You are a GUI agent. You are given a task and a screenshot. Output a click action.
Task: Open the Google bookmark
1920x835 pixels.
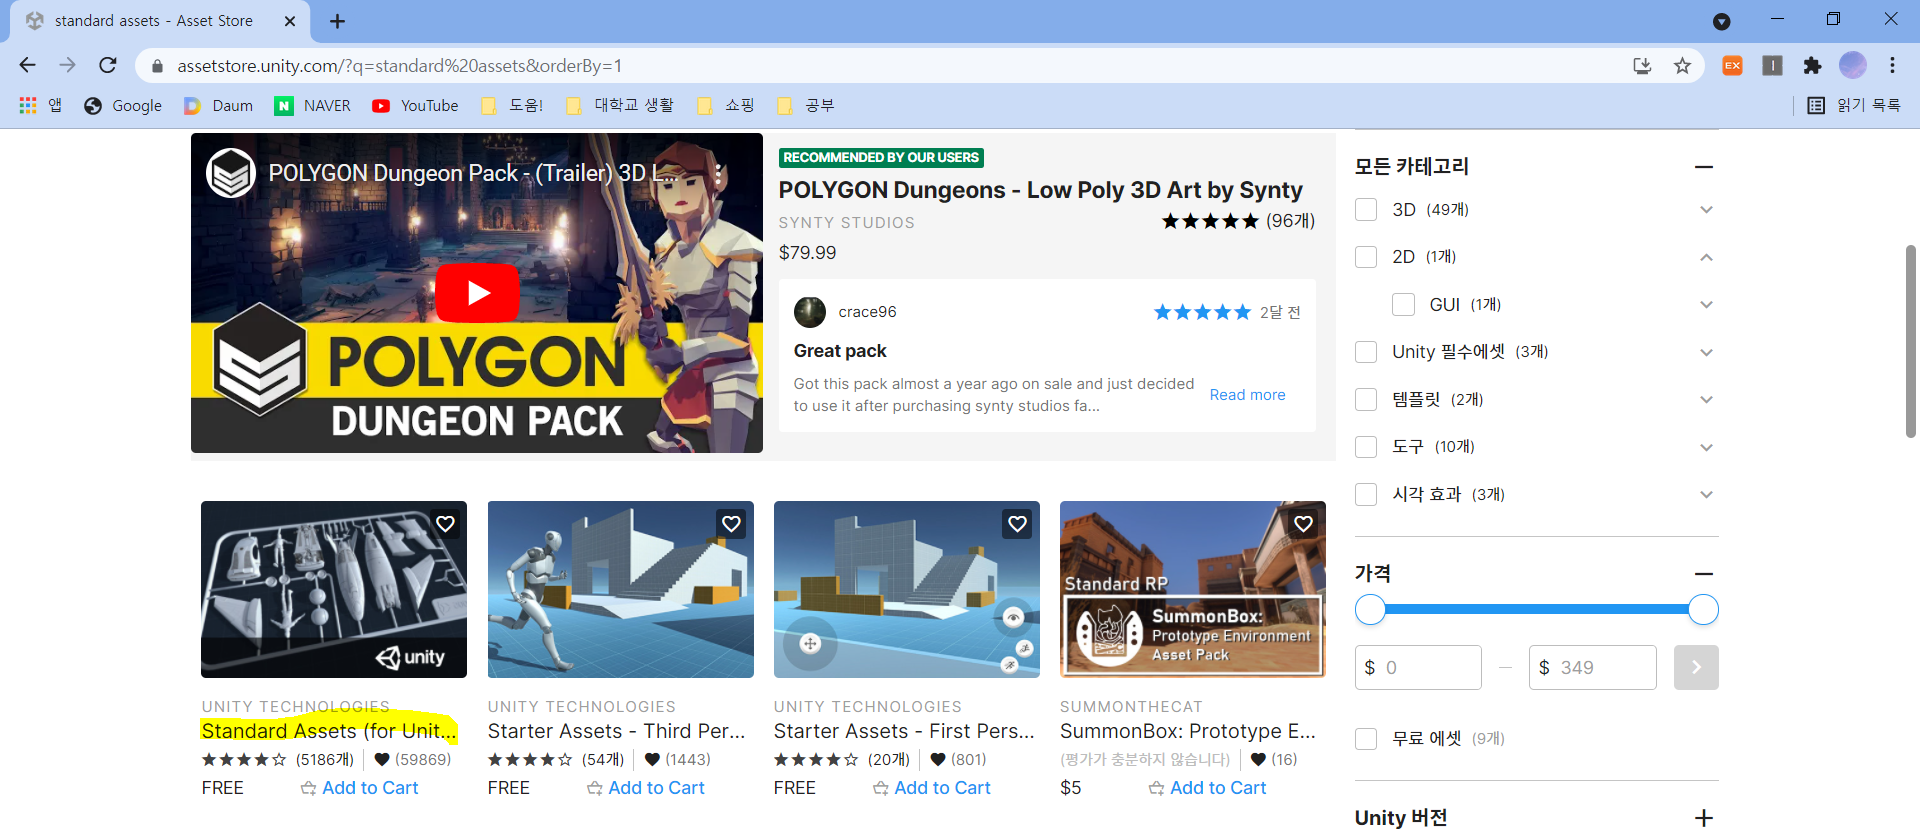point(123,105)
